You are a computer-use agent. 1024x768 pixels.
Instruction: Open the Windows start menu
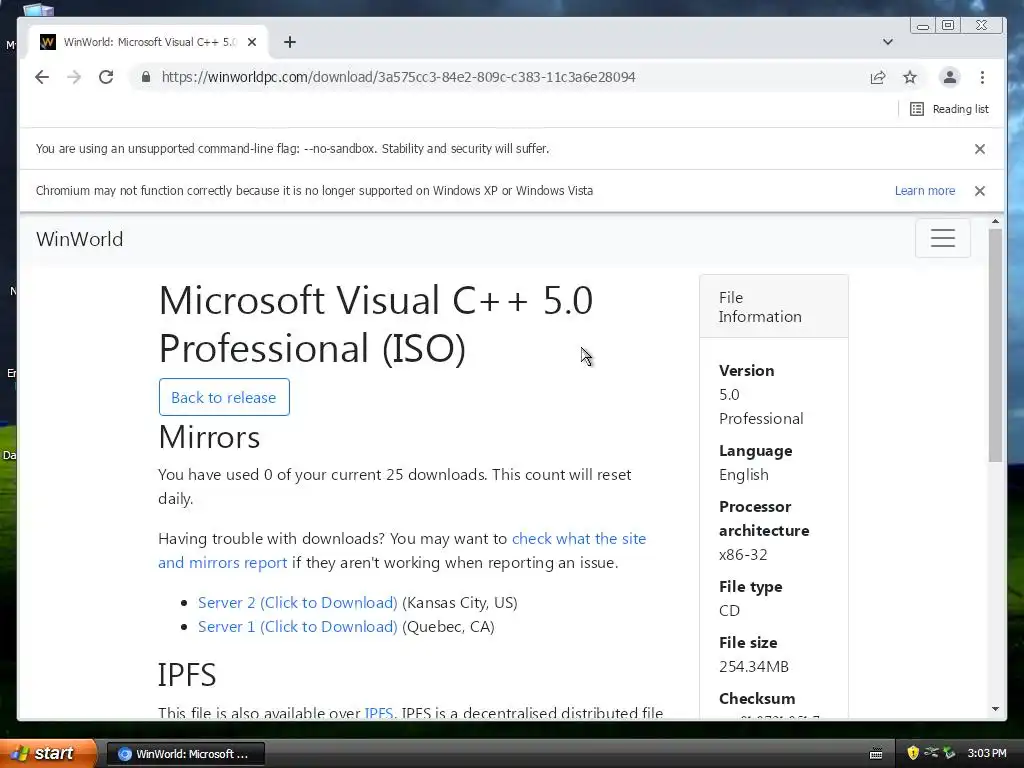48,753
